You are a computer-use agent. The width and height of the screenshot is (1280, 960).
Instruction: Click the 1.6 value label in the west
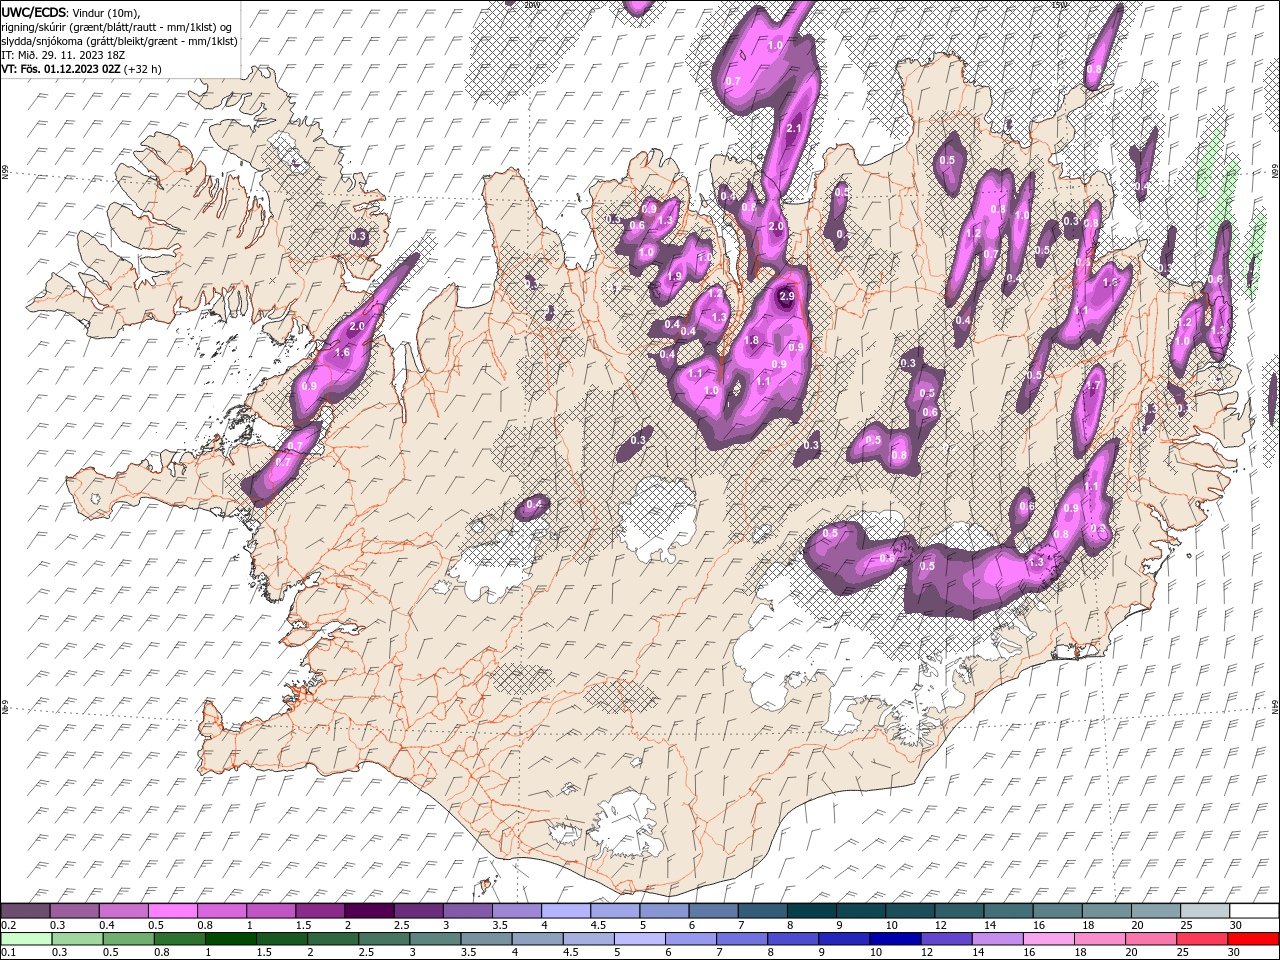342,352
